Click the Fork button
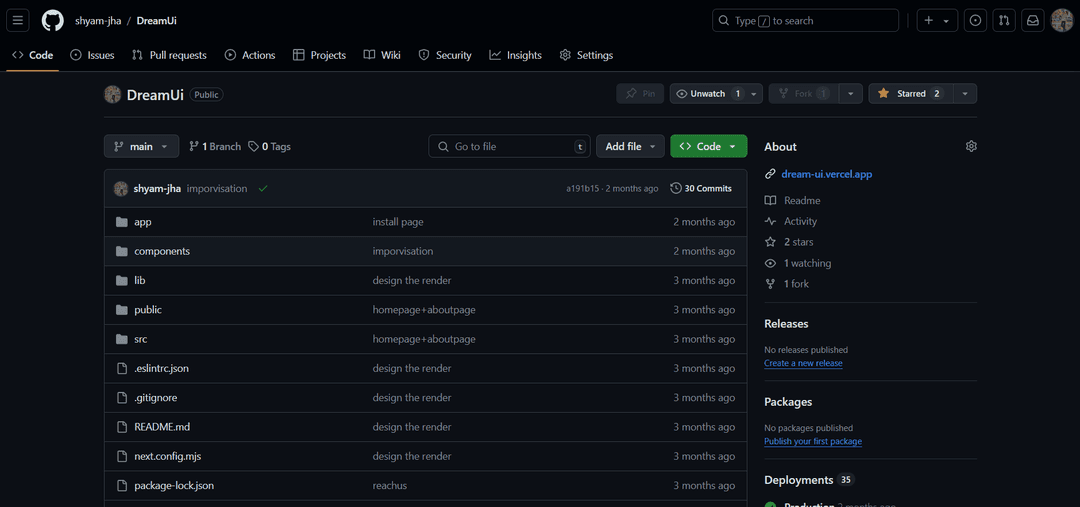Viewport: 1080px width, 507px height. coord(805,94)
